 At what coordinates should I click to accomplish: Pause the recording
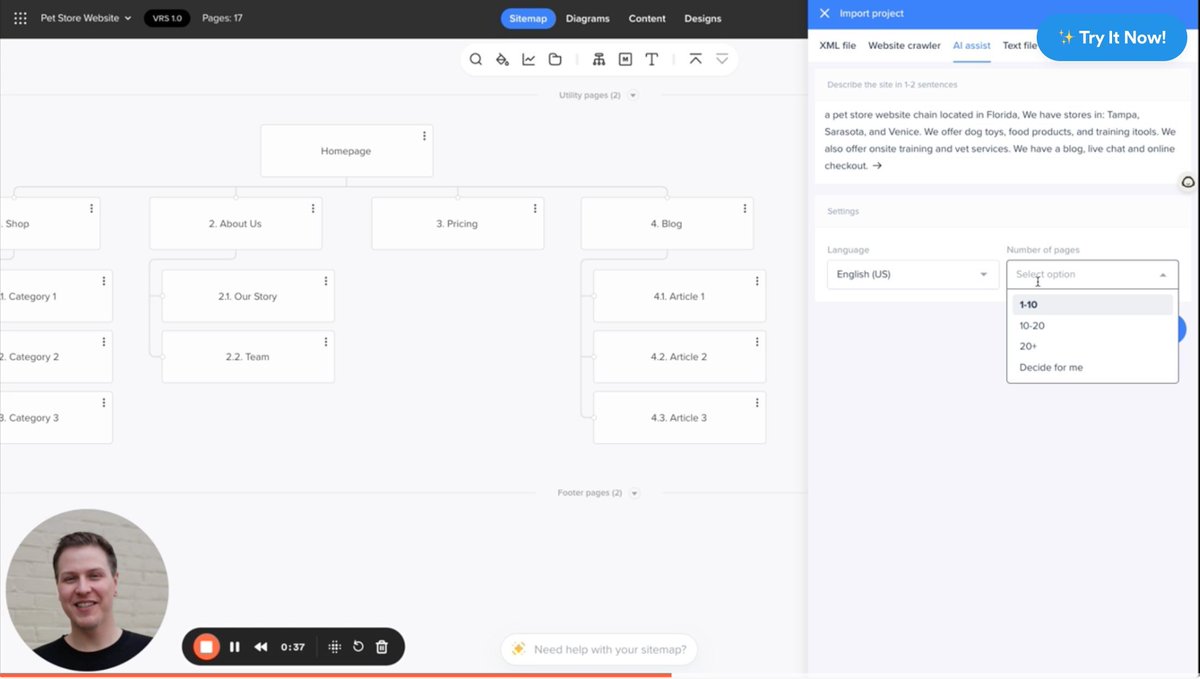point(234,647)
